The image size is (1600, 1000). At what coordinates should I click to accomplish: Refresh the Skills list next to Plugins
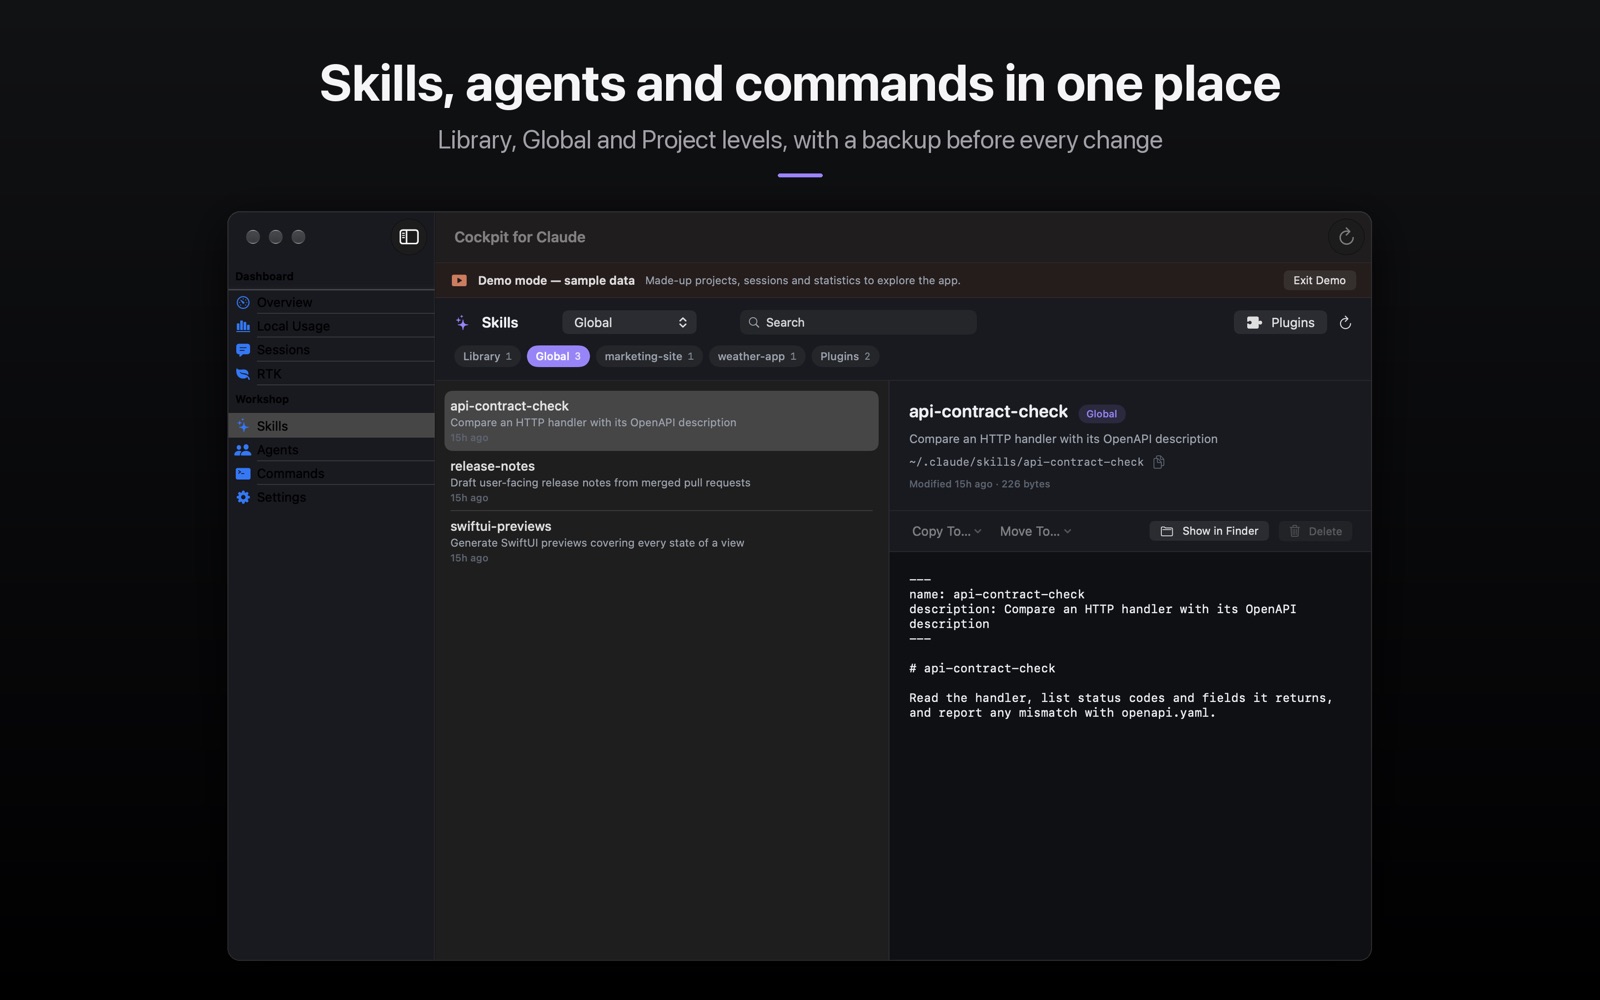(x=1345, y=323)
